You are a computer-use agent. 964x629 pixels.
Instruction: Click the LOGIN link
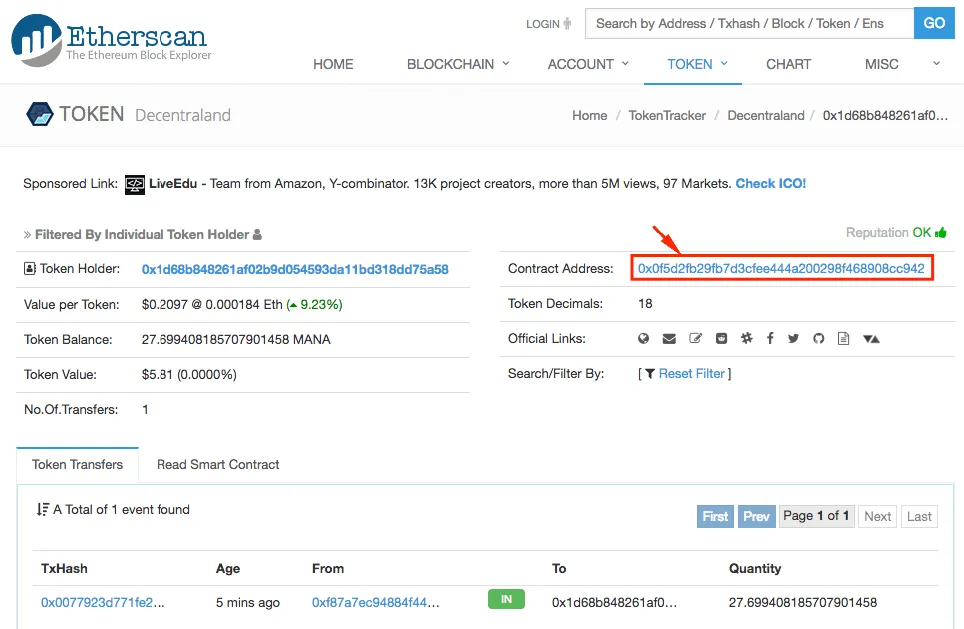coord(543,24)
